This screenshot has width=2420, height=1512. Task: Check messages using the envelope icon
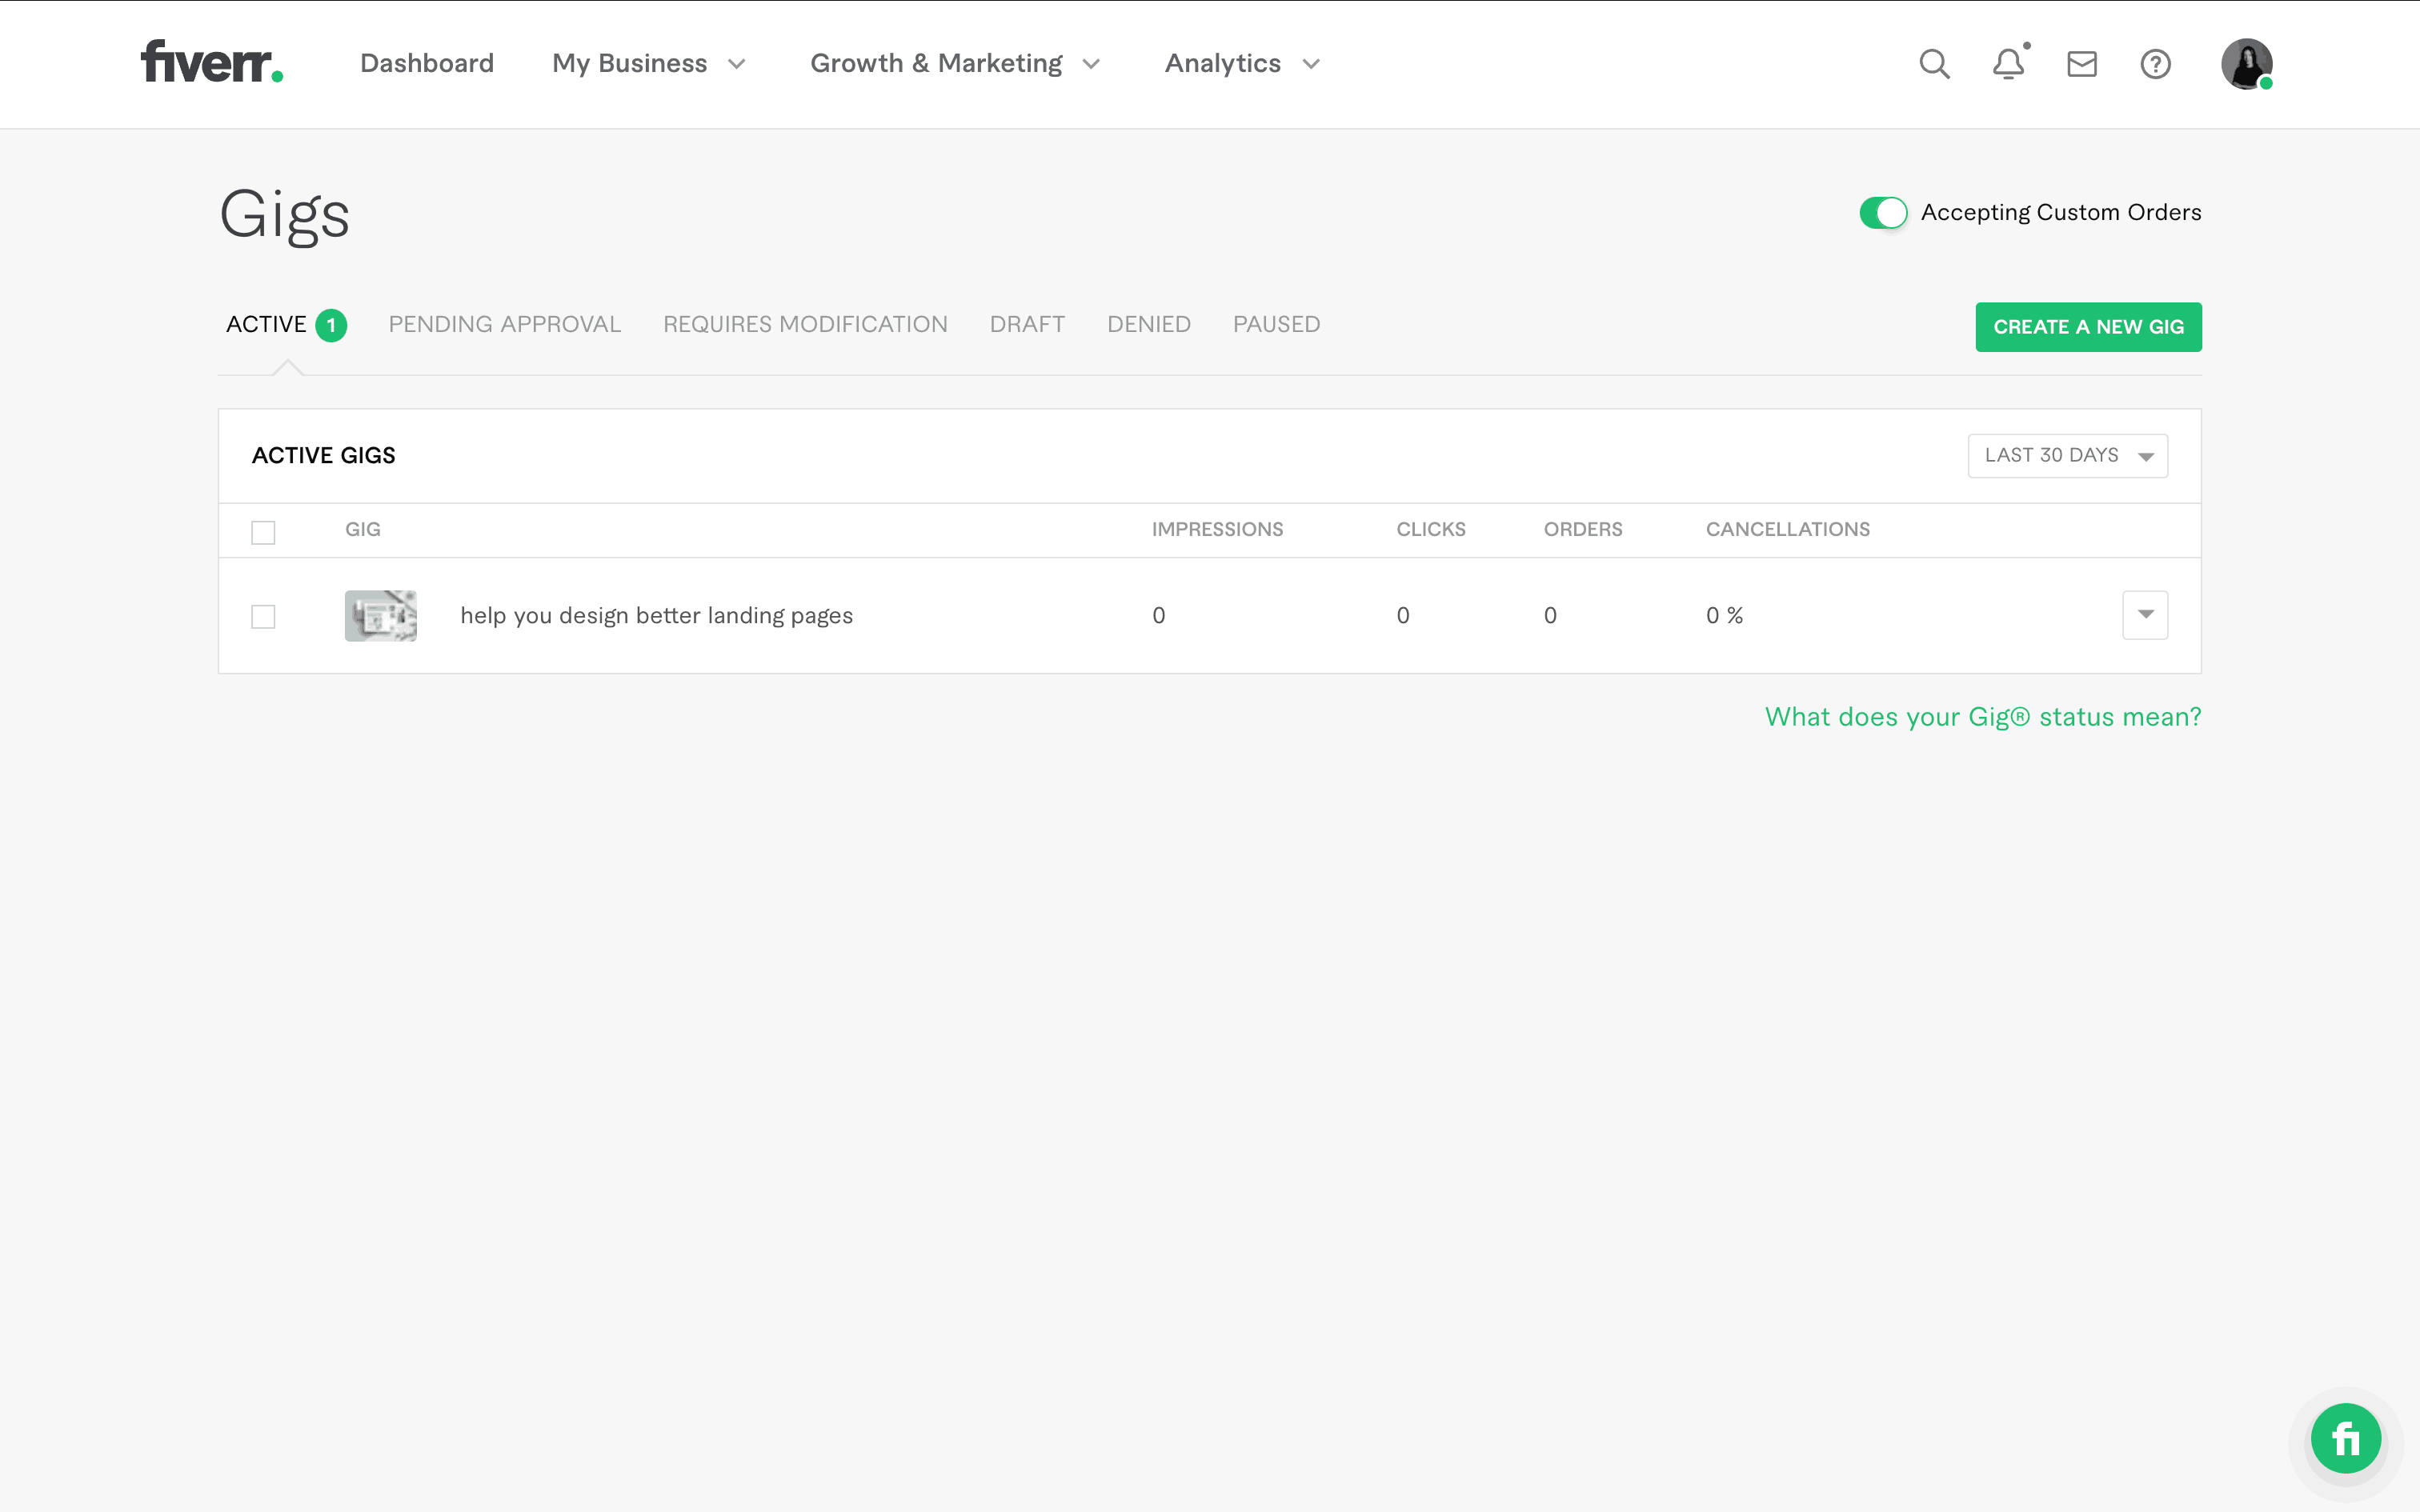(2080, 64)
